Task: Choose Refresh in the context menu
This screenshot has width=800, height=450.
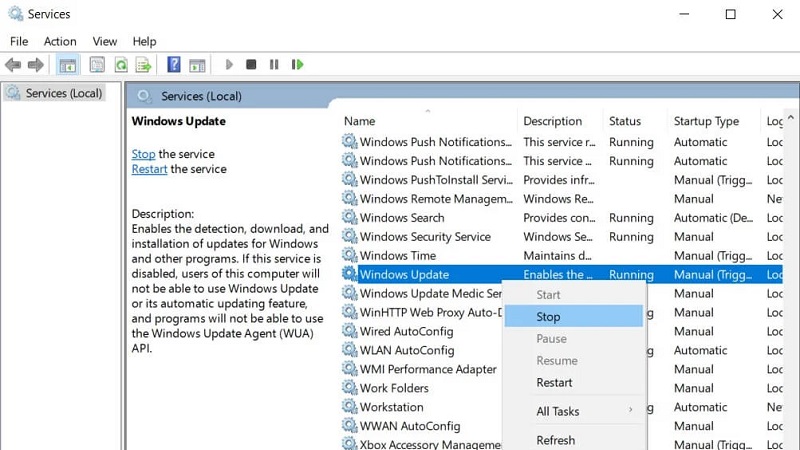Action: click(x=574, y=440)
